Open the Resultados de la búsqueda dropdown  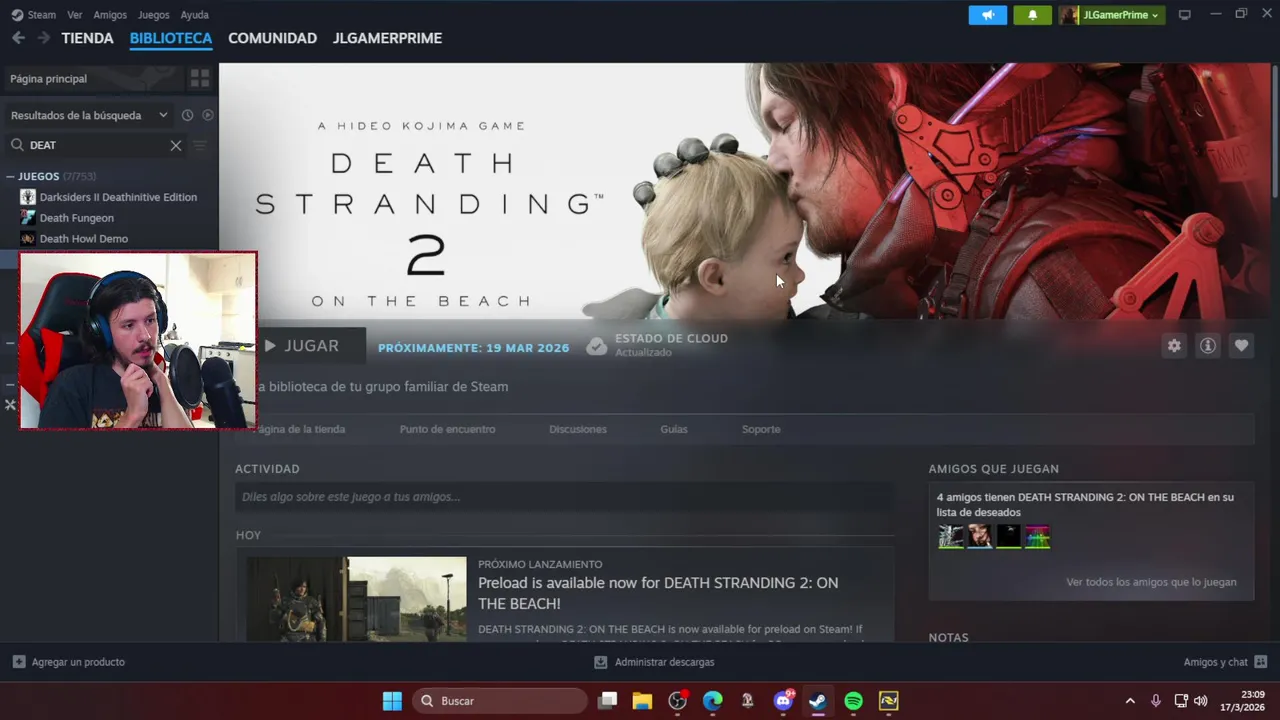90,115
